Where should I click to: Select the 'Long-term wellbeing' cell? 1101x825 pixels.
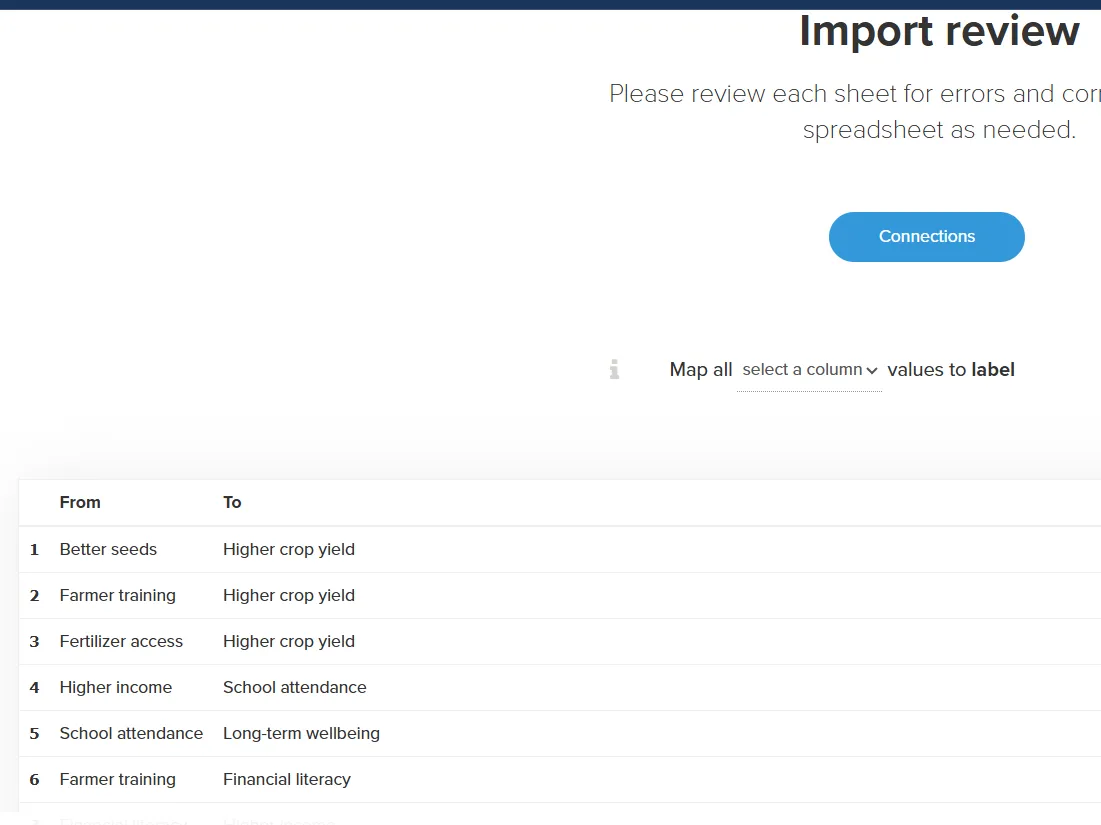[301, 733]
